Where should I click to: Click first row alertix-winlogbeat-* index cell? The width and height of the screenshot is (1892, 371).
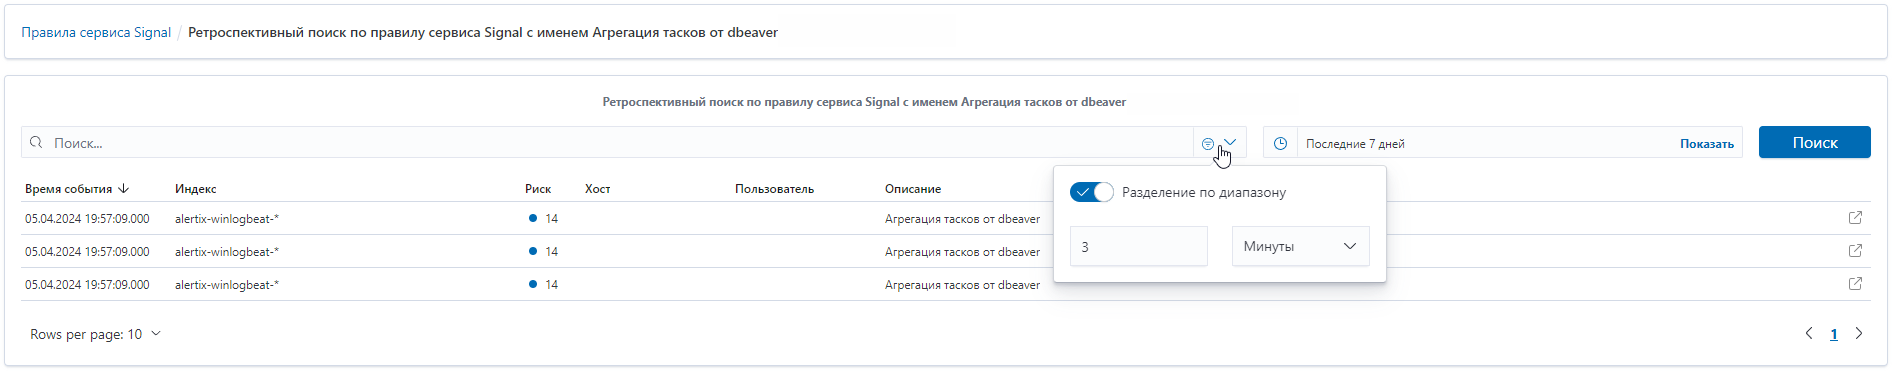pyautogui.click(x=227, y=219)
